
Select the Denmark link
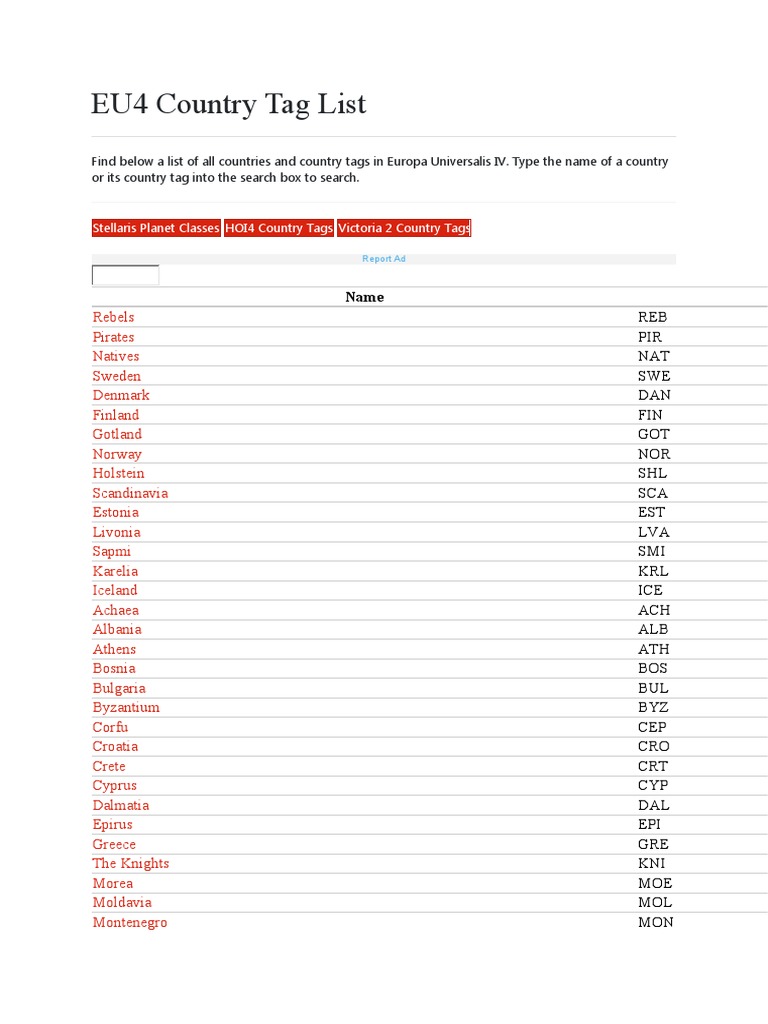tap(121, 395)
